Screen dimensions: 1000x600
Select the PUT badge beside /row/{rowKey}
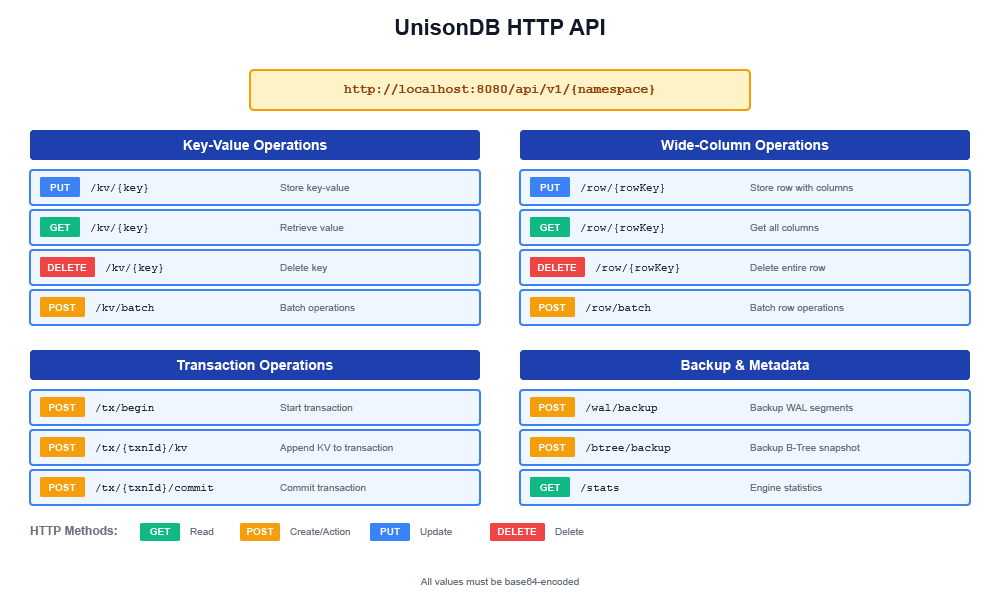click(x=550, y=187)
